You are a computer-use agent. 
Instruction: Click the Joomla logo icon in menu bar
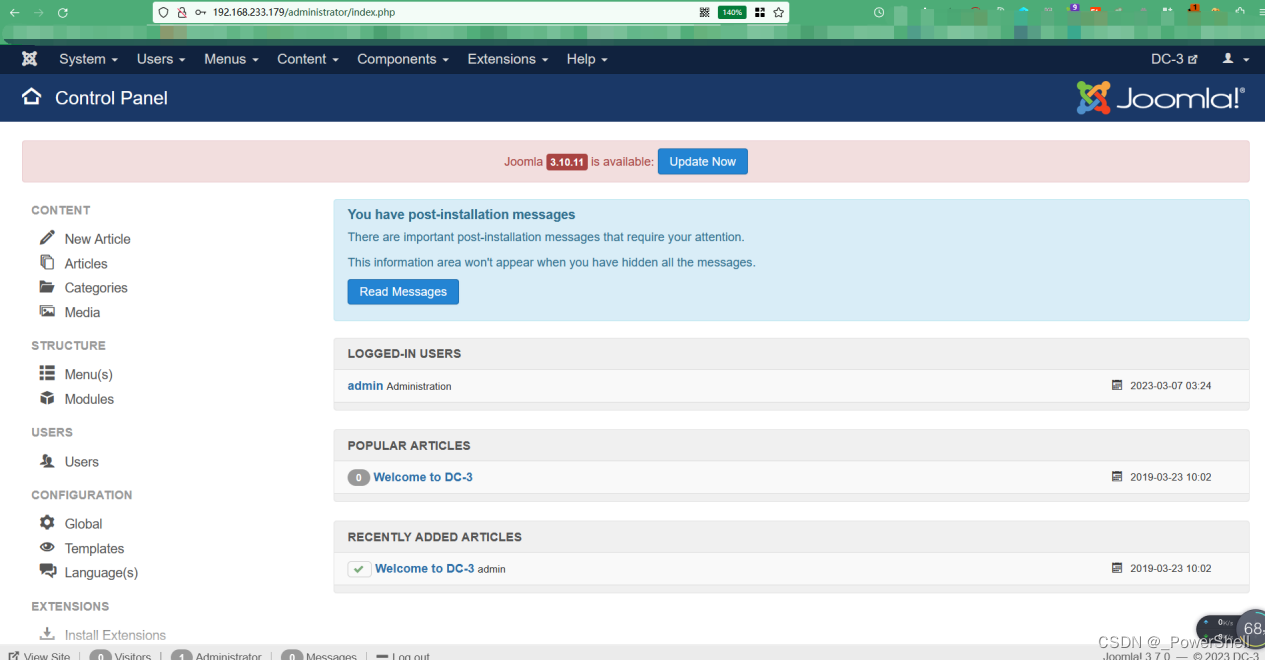coord(30,59)
